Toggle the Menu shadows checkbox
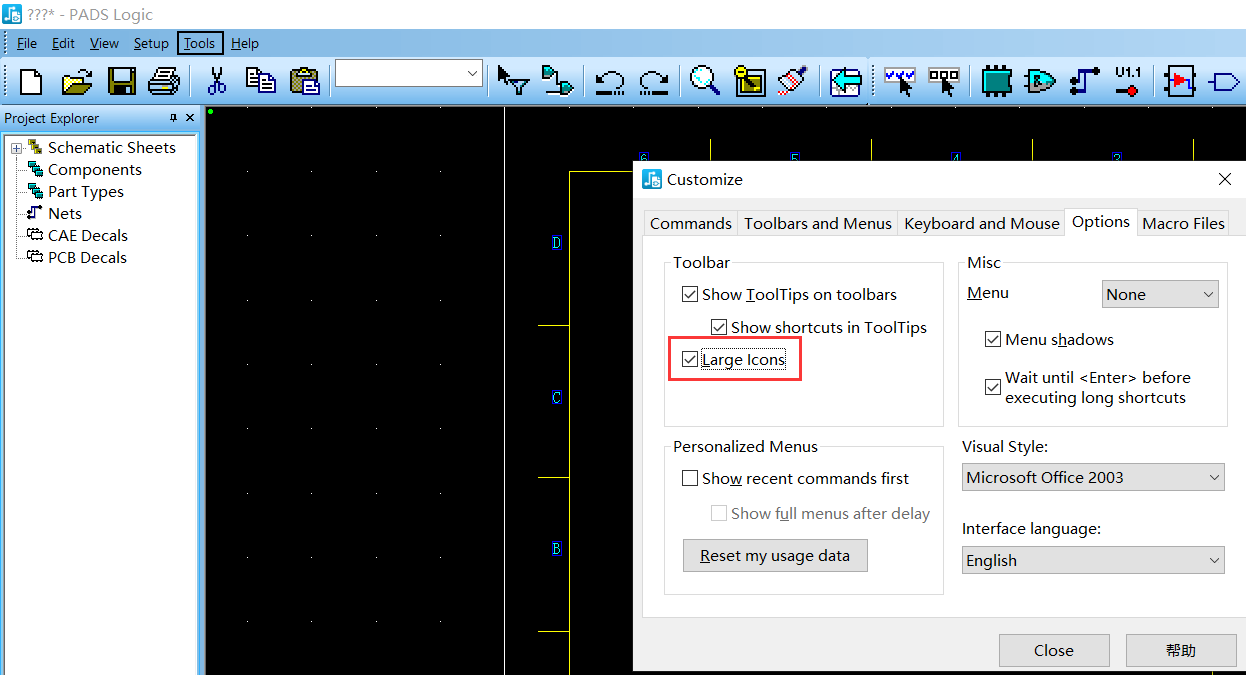The height and width of the screenshot is (675, 1246). coord(993,339)
